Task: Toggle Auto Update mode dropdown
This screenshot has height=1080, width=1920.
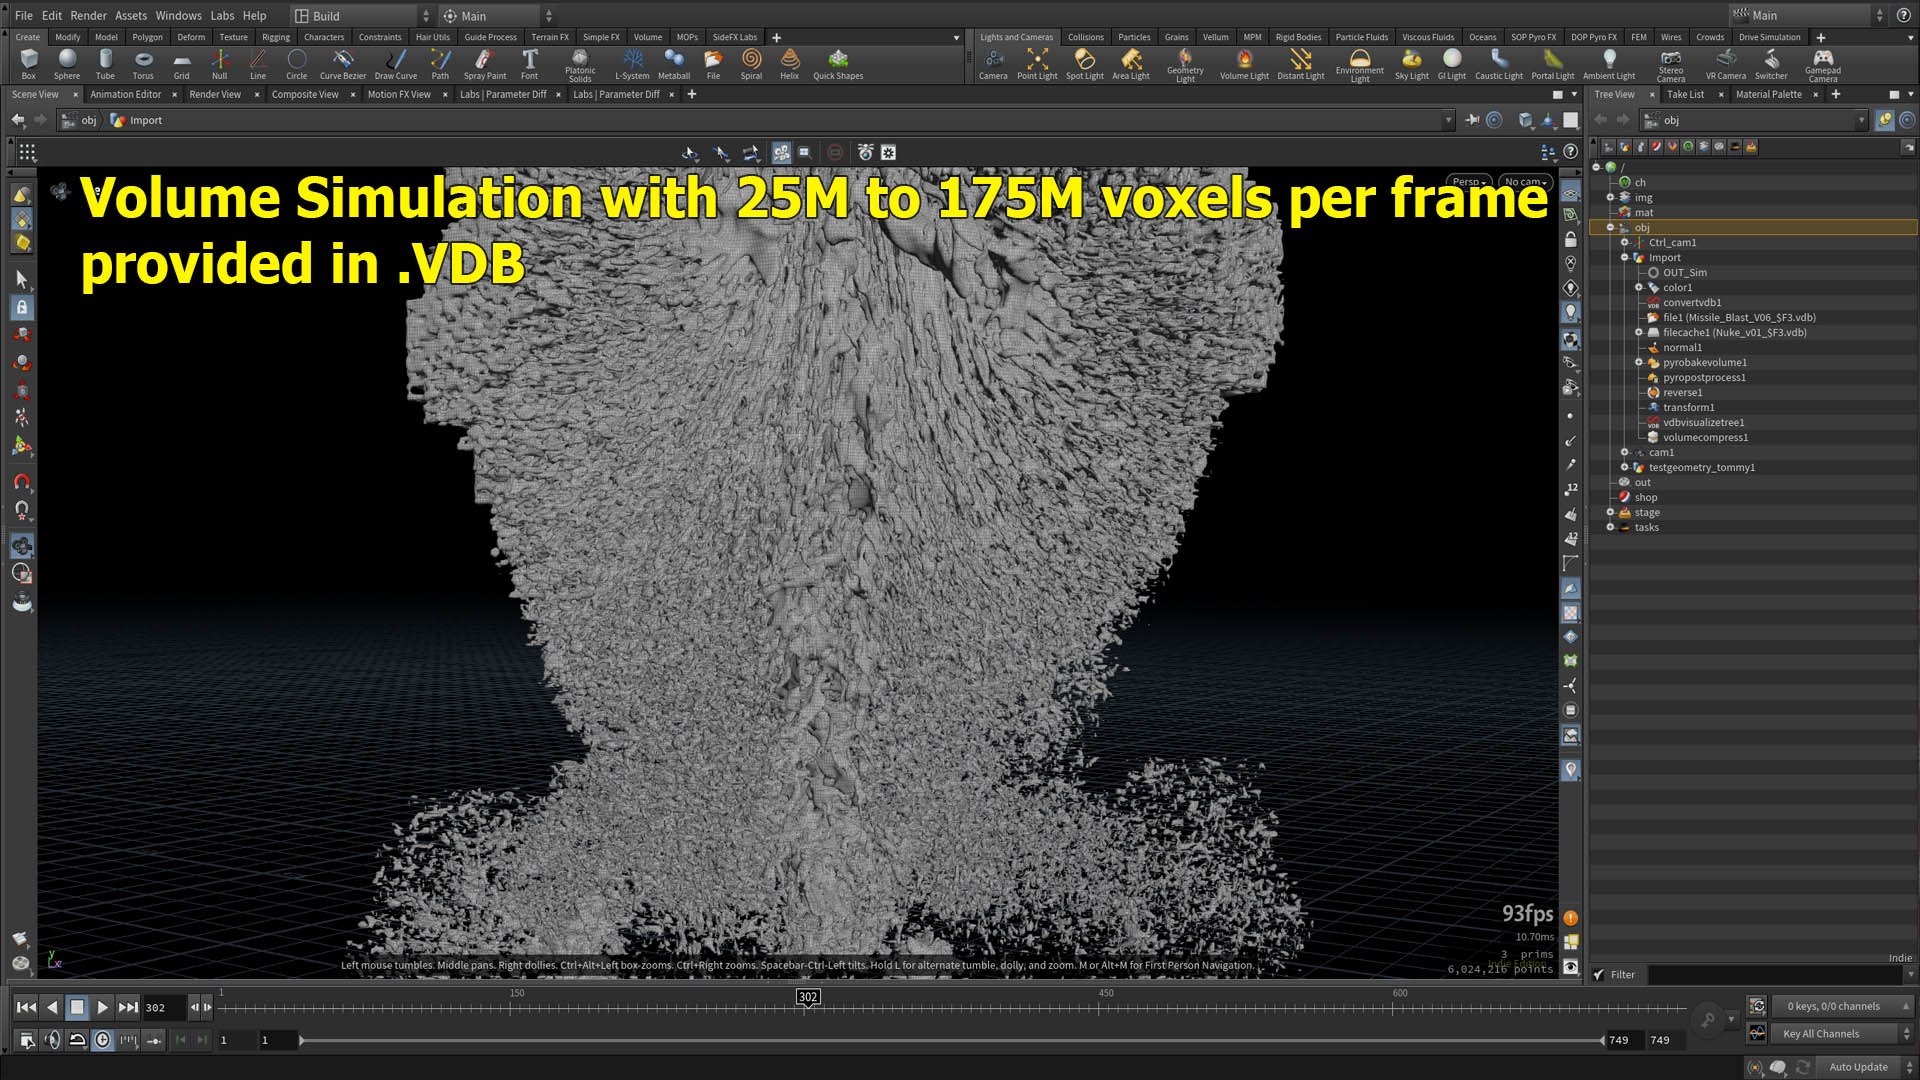Action: [x=1868, y=1067]
